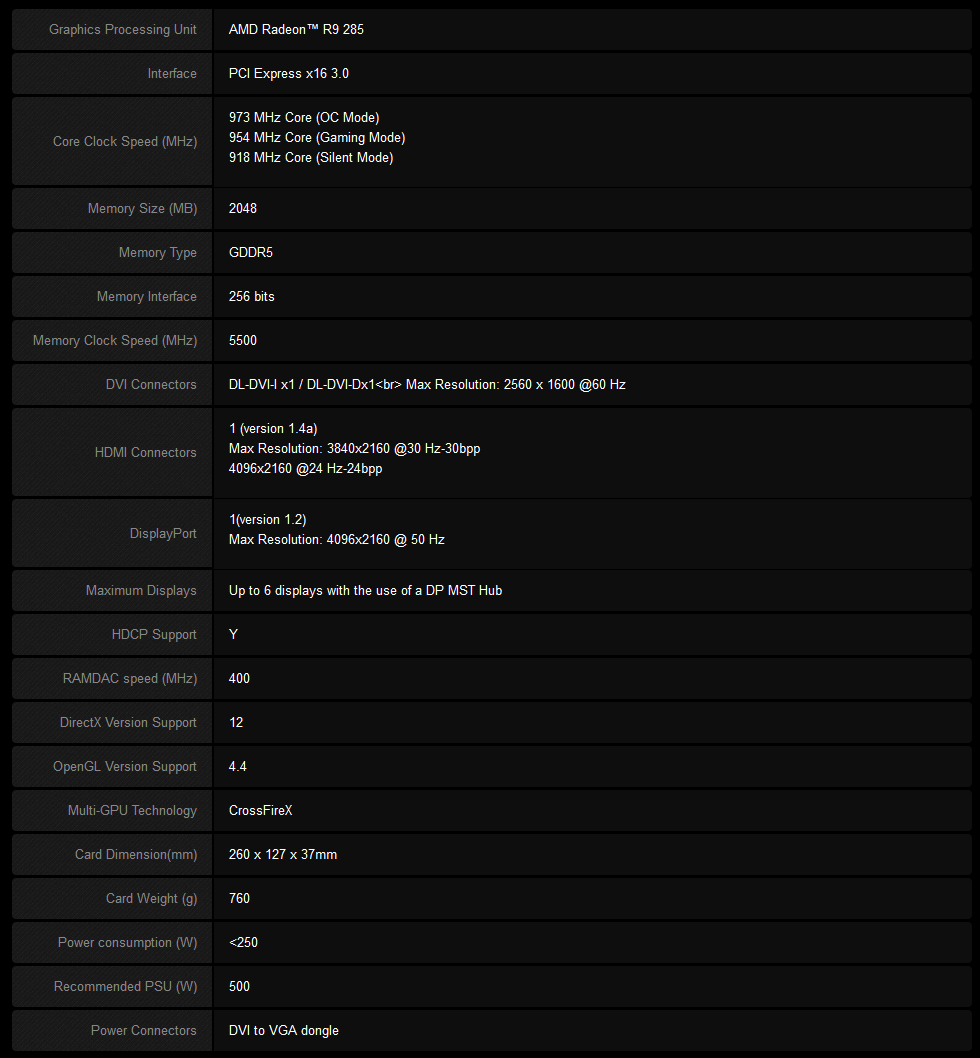
Task: Click the CrossFireX multi-GPU value
Action: [x=260, y=810]
